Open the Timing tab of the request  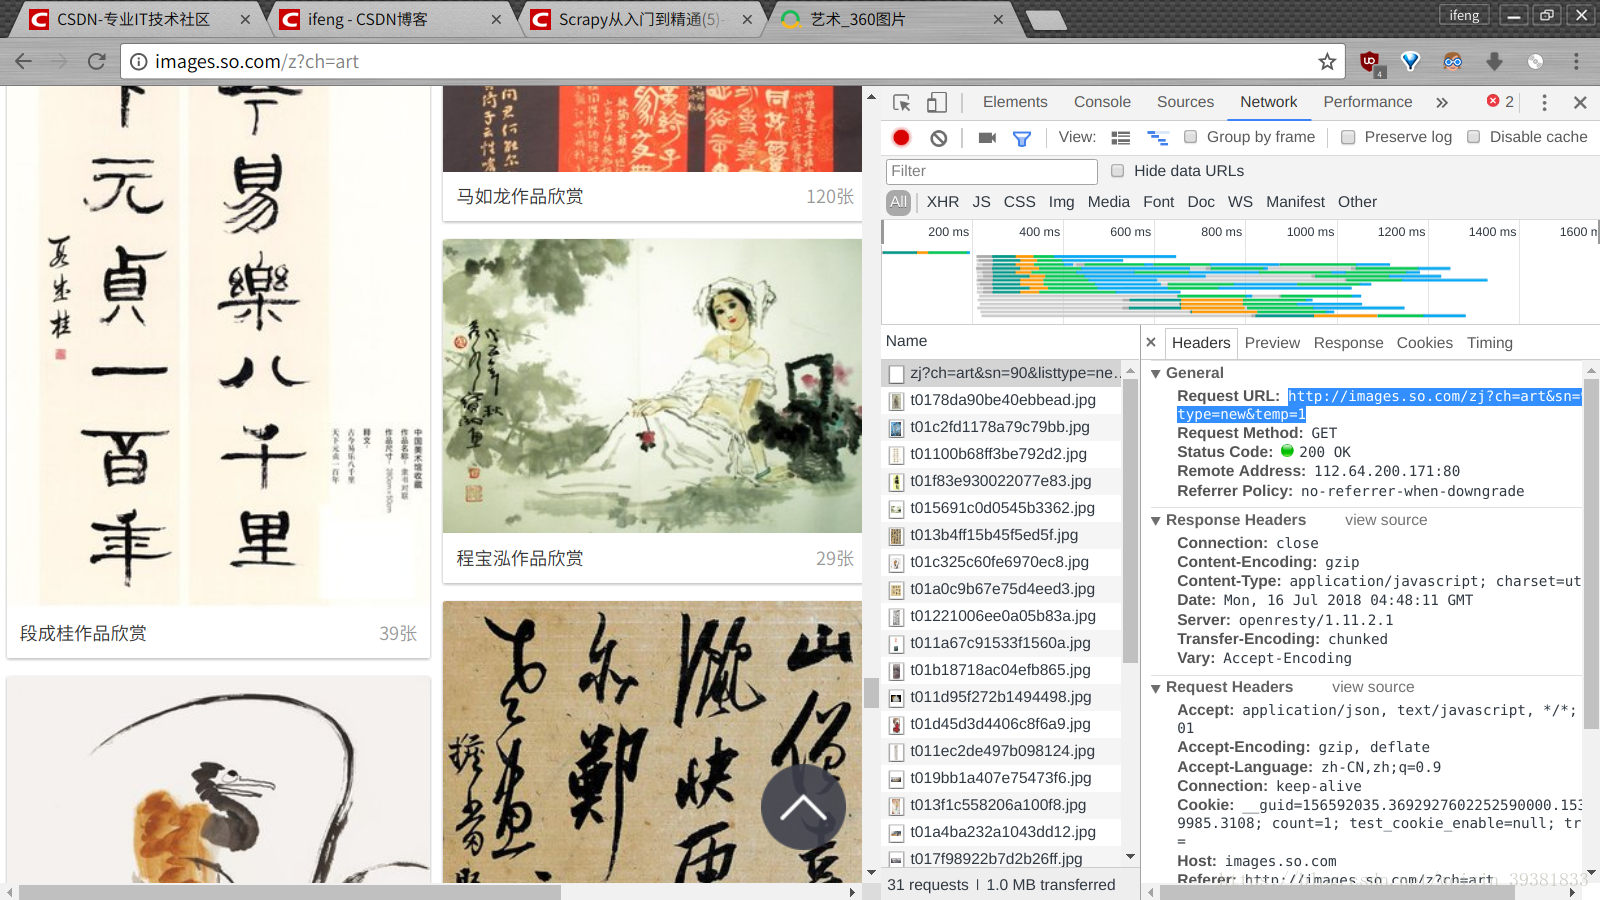tap(1489, 343)
